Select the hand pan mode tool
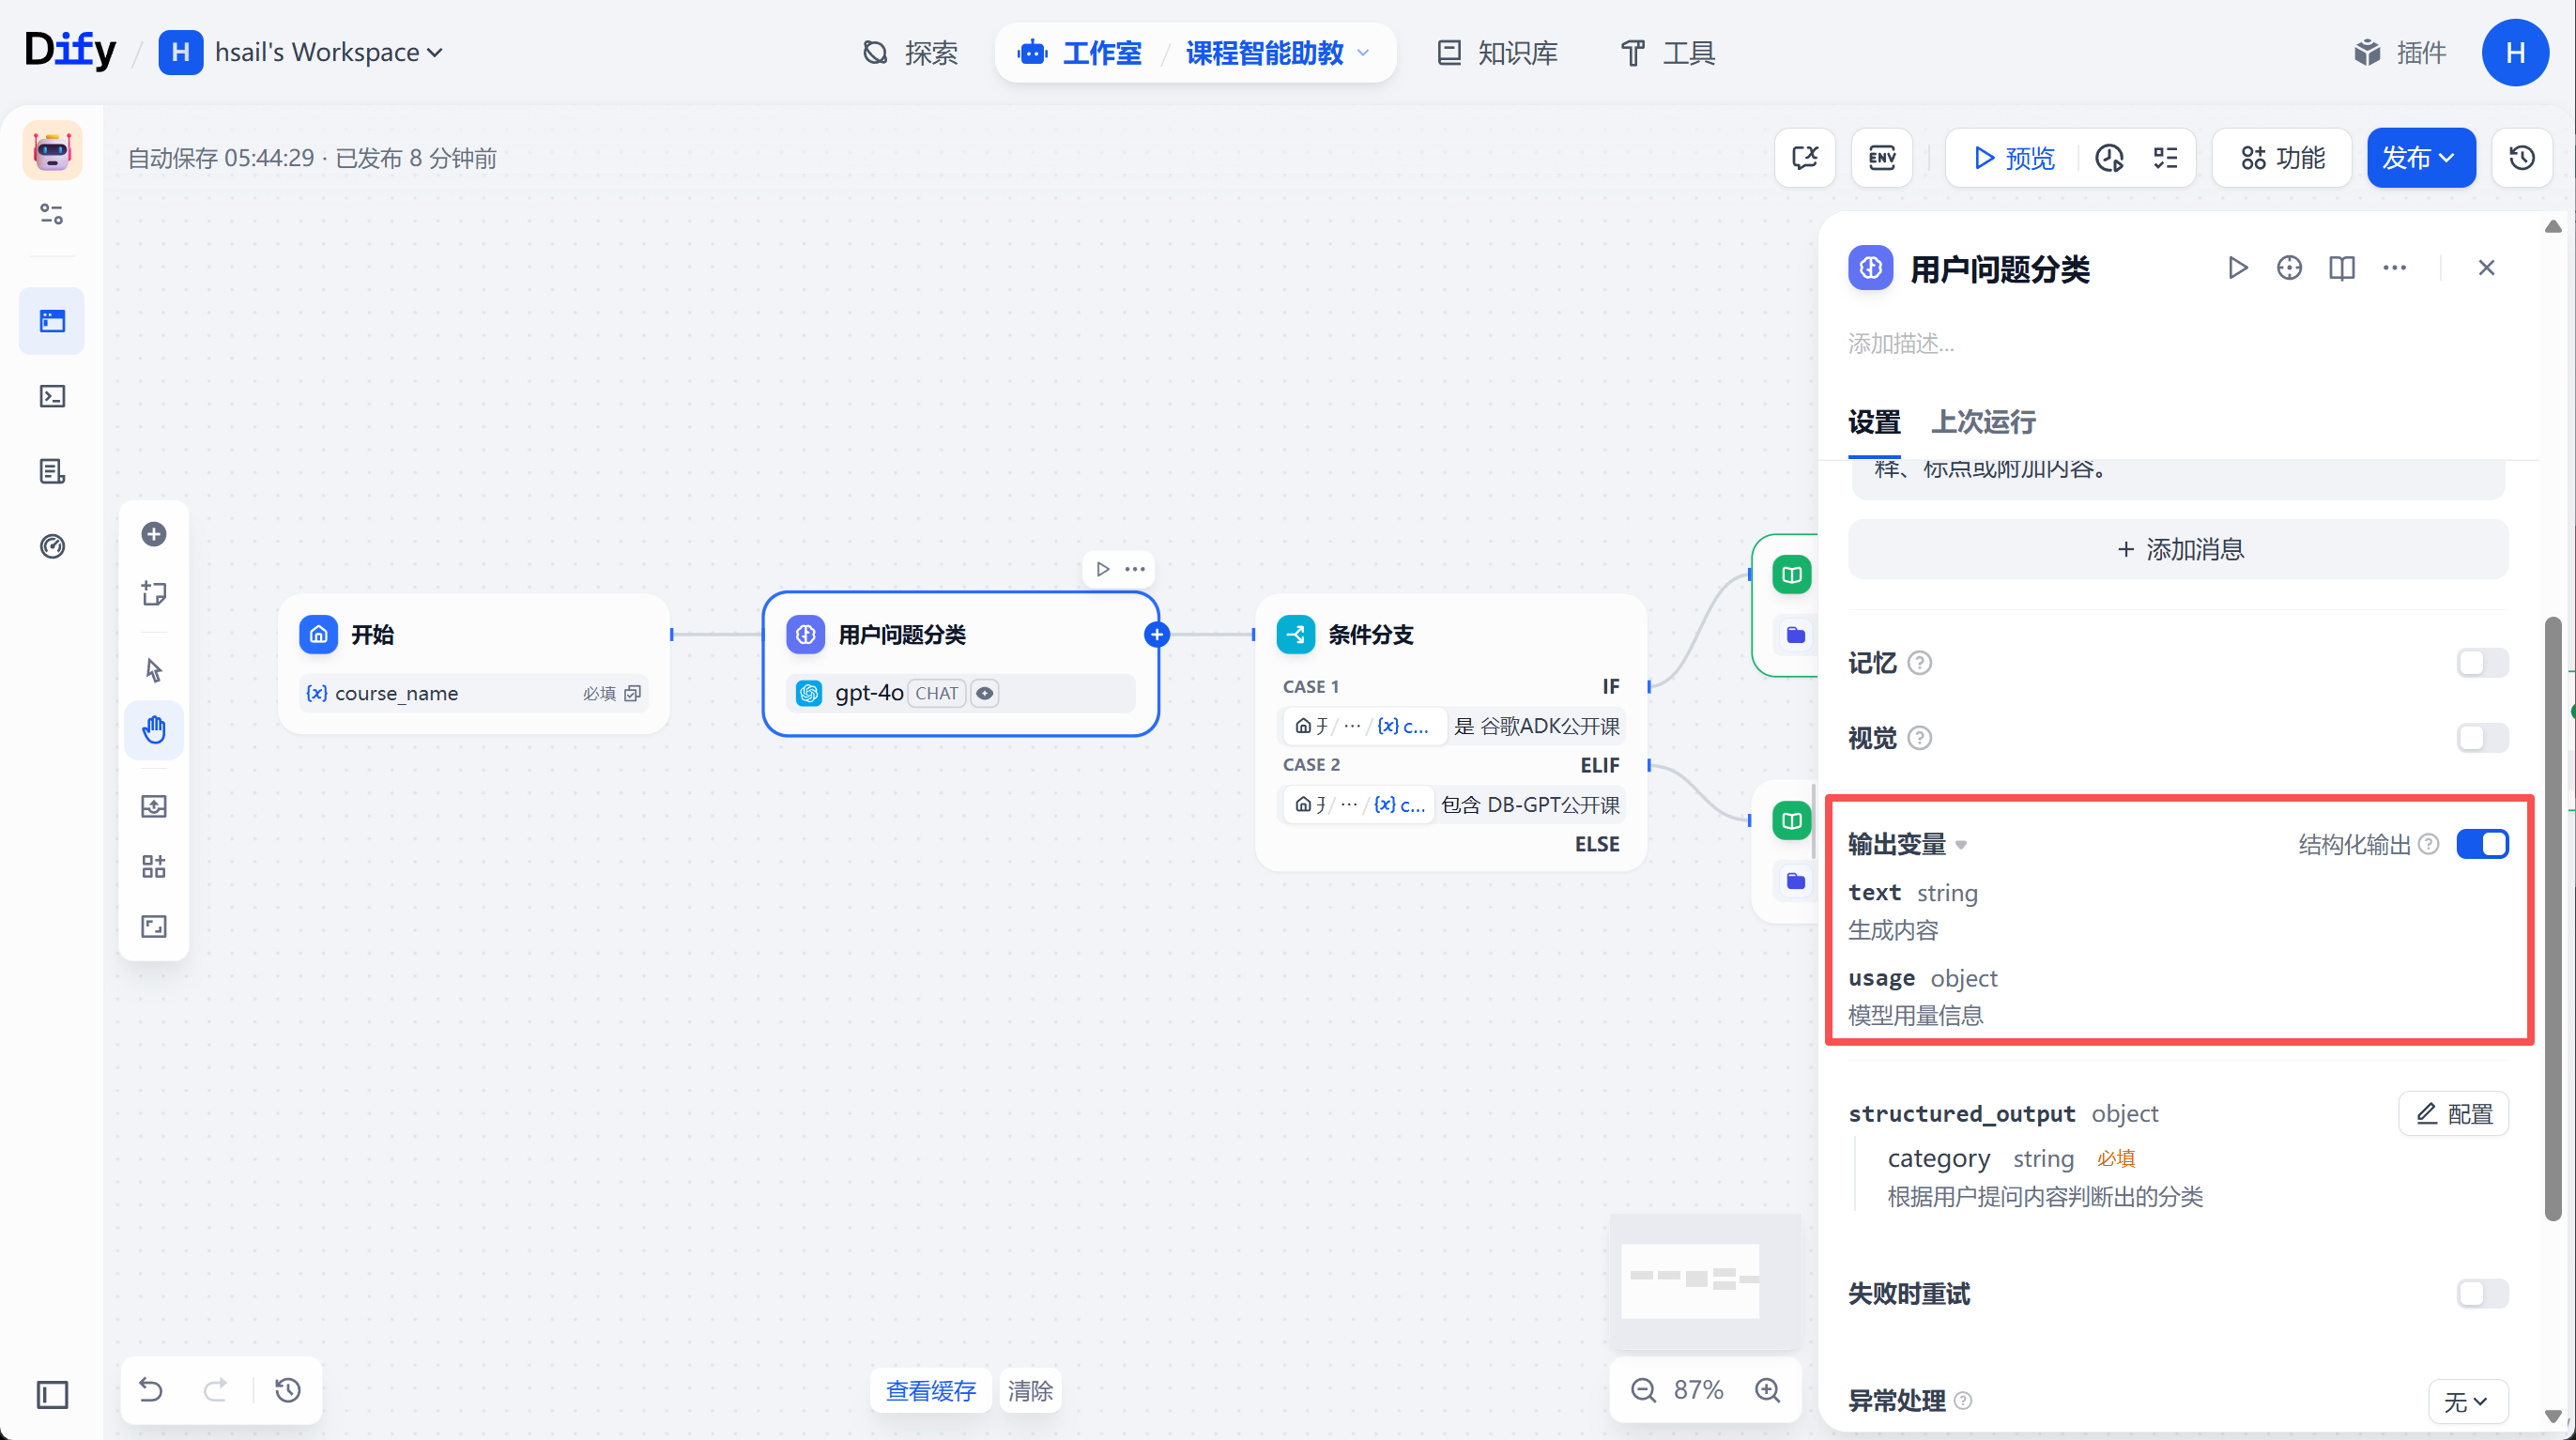Viewport: 2576px width, 1440px height. click(x=154, y=730)
